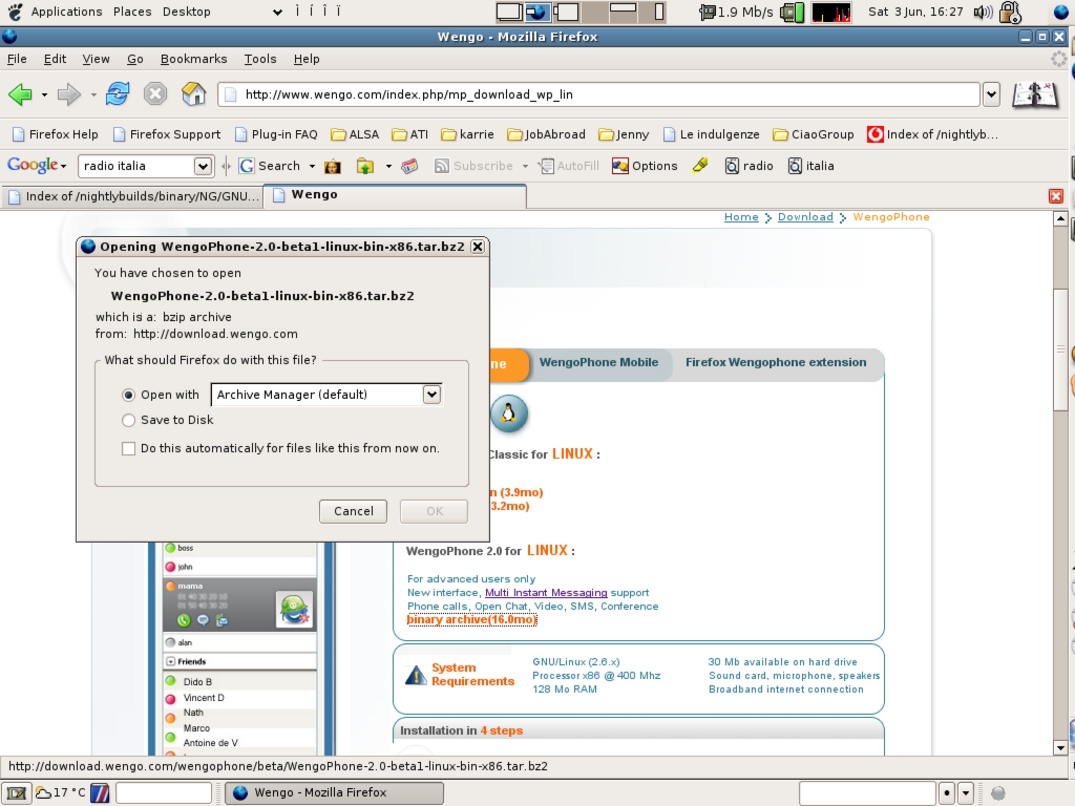Click OK in the download dialog
The image size is (1075, 806).
[434, 511]
